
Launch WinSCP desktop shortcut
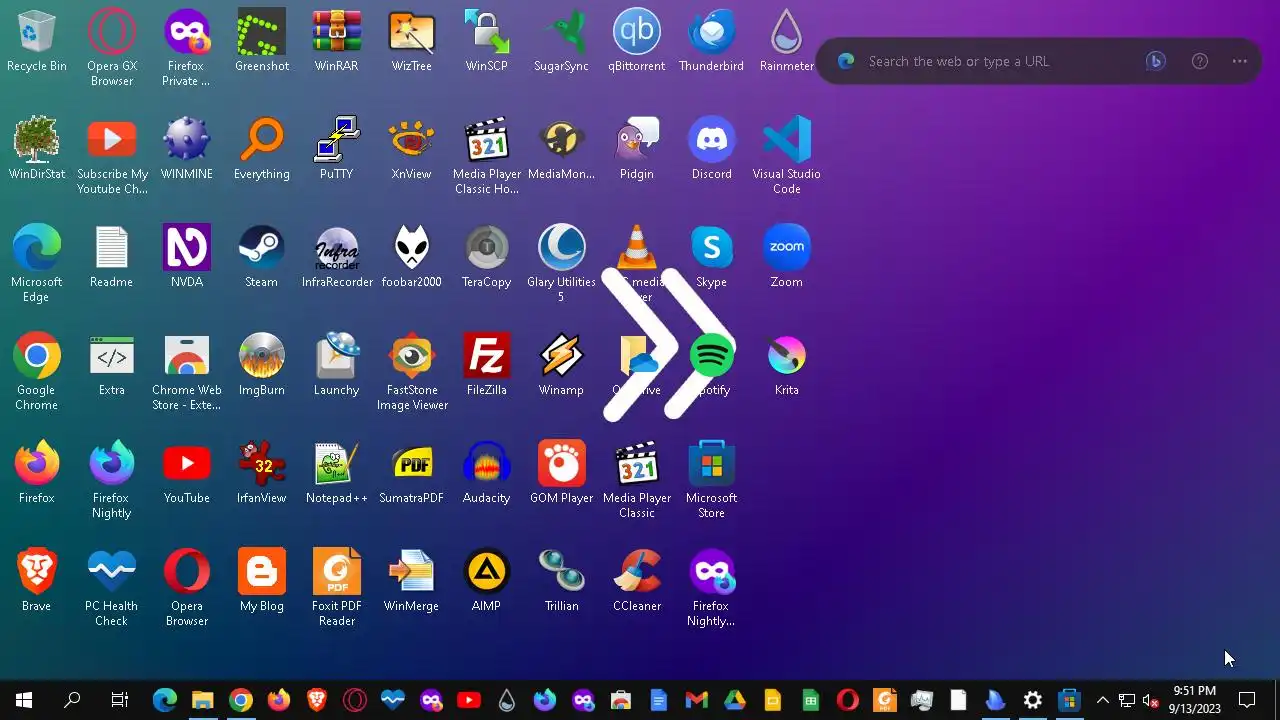tap(486, 42)
